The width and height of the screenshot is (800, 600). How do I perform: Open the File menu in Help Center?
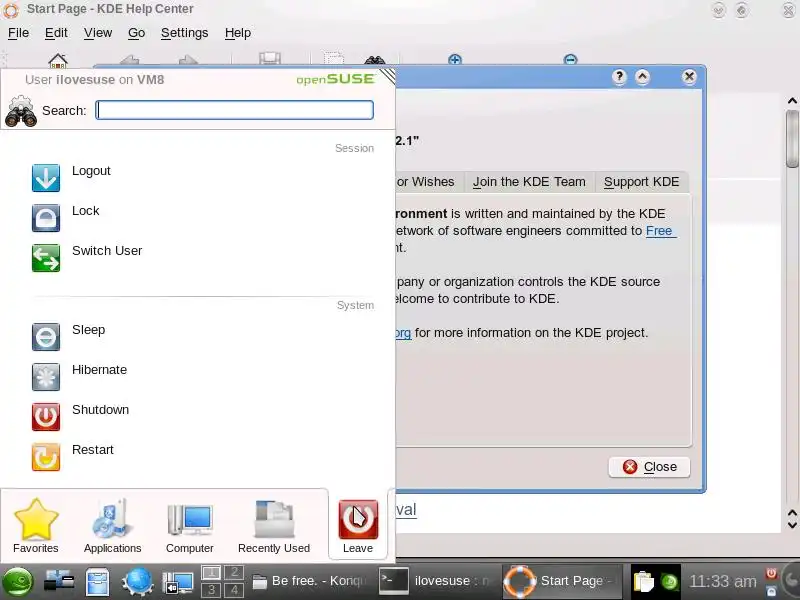(18, 33)
